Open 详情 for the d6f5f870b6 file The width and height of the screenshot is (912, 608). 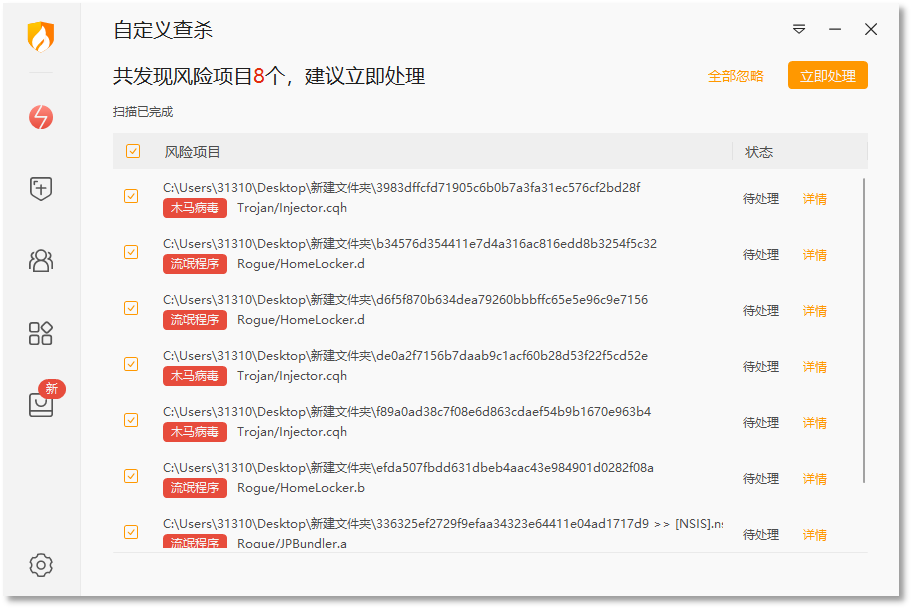pyautogui.click(x=814, y=311)
